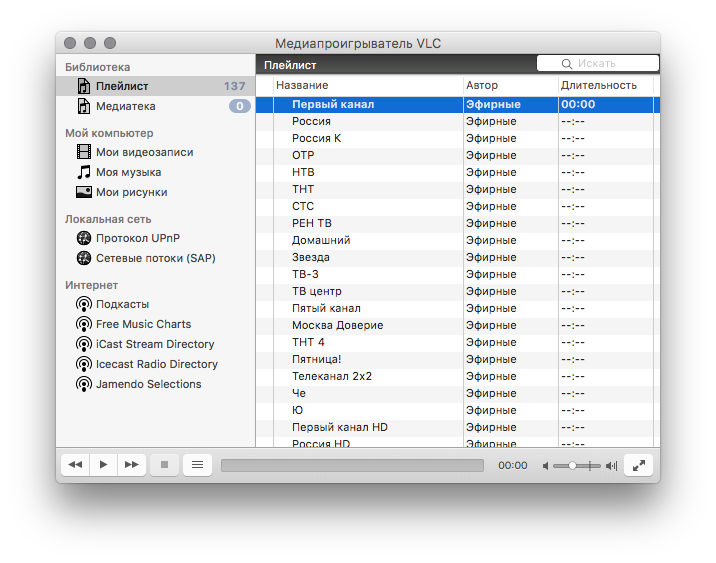Click the 137 playlist count badge
This screenshot has width=716, height=563.
234,86
